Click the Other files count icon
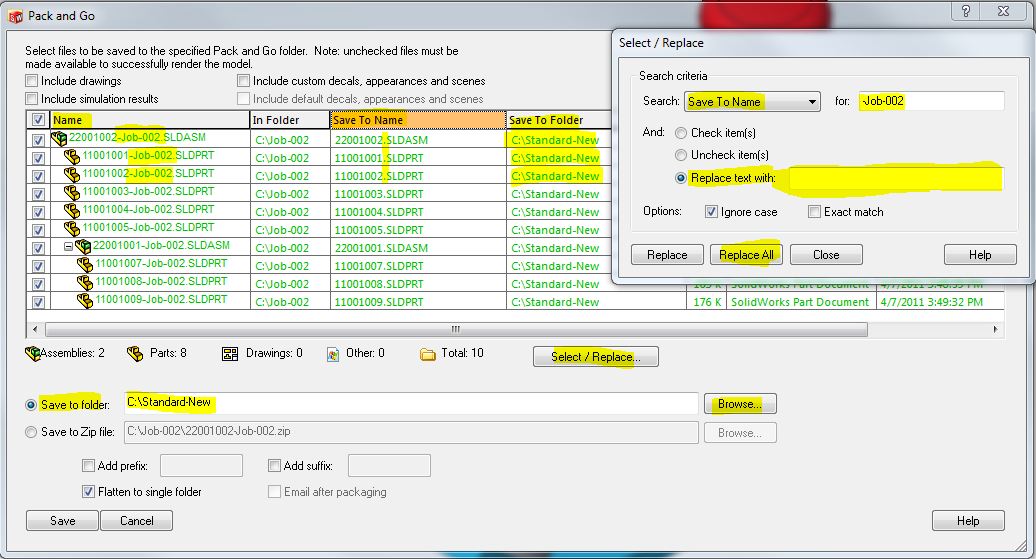The image size is (1036, 559). (333, 354)
